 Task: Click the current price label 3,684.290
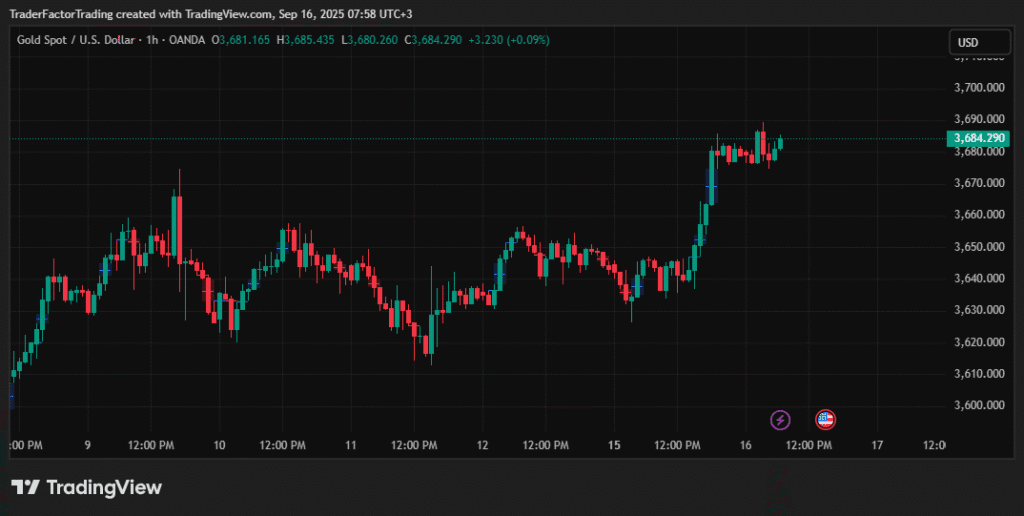tap(979, 138)
